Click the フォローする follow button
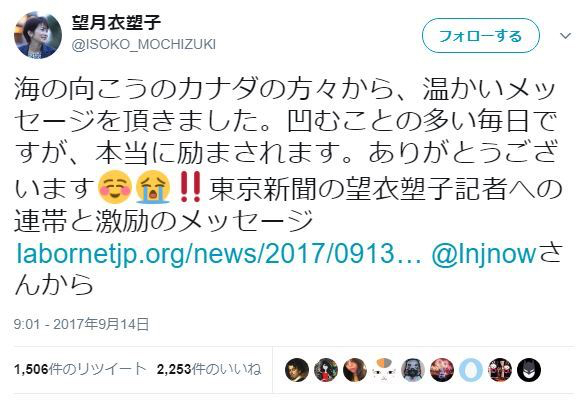This screenshot has width=582, height=402. pyautogui.click(x=481, y=36)
